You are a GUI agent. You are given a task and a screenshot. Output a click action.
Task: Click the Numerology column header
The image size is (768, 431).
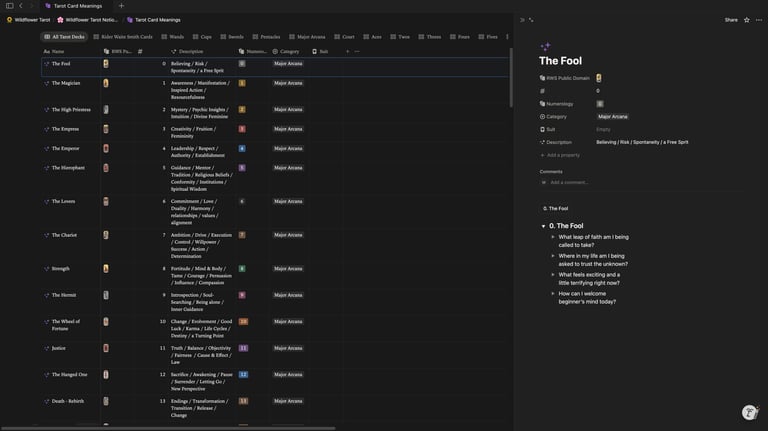pyautogui.click(x=253, y=51)
